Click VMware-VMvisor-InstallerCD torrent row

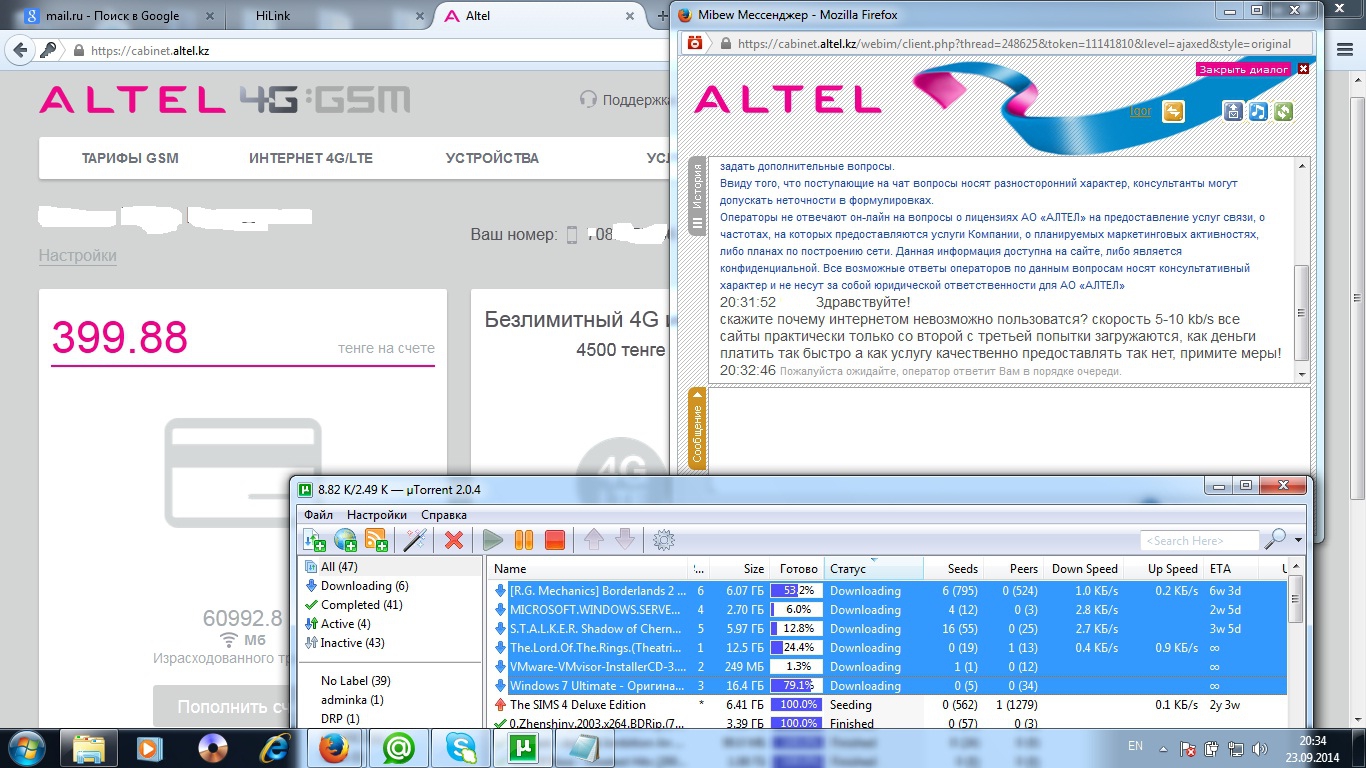888,667
